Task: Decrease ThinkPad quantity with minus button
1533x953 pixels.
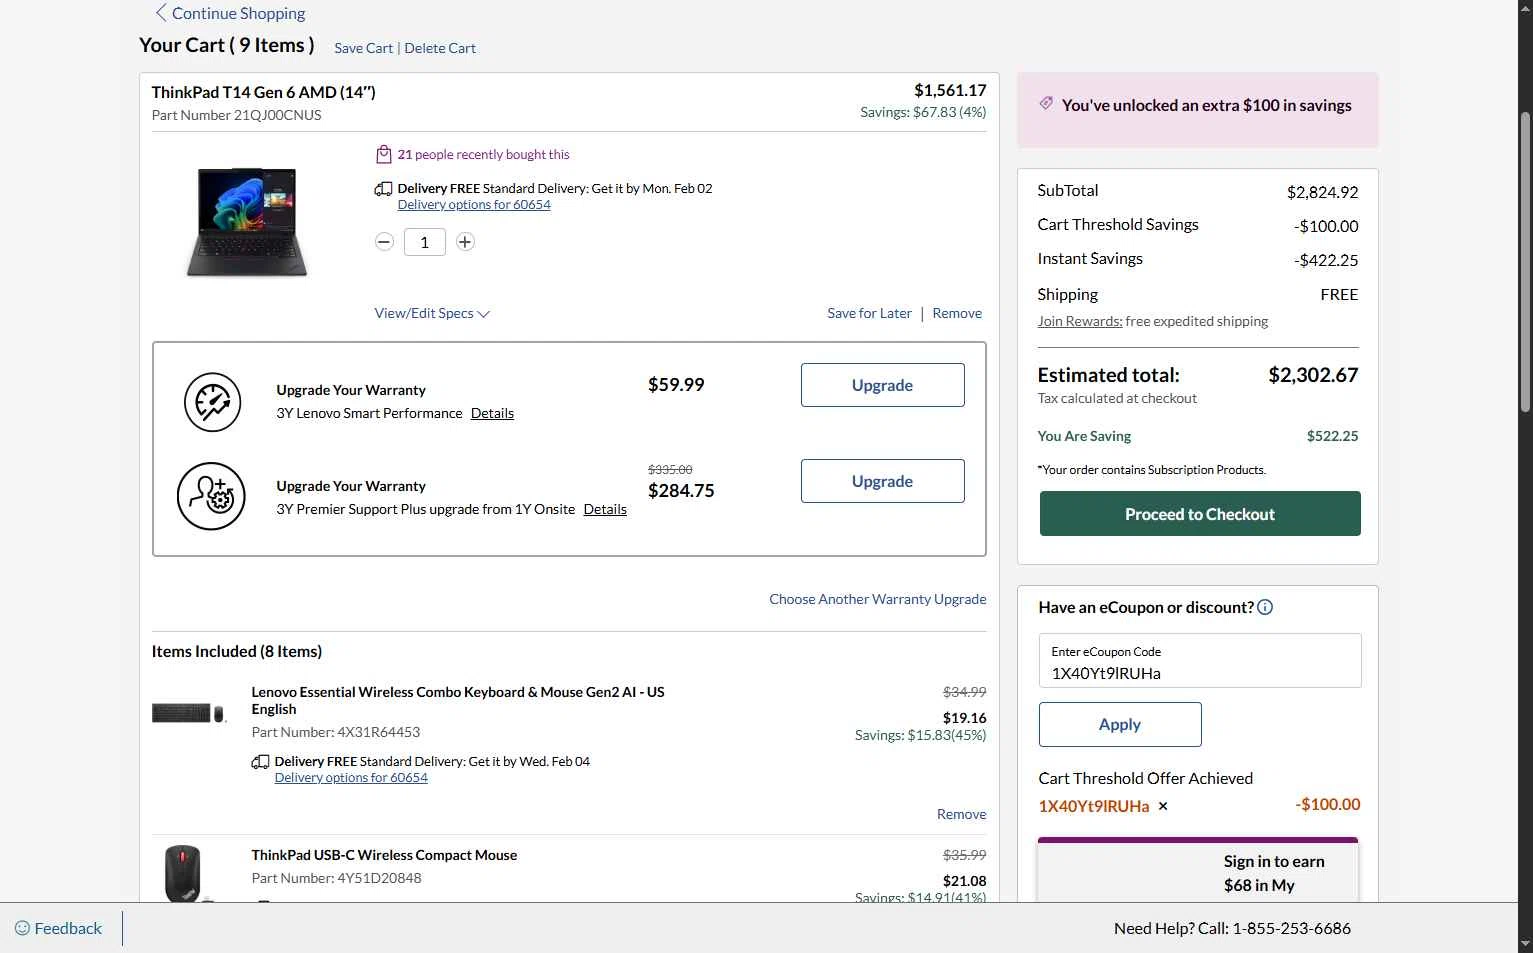Action: click(384, 242)
